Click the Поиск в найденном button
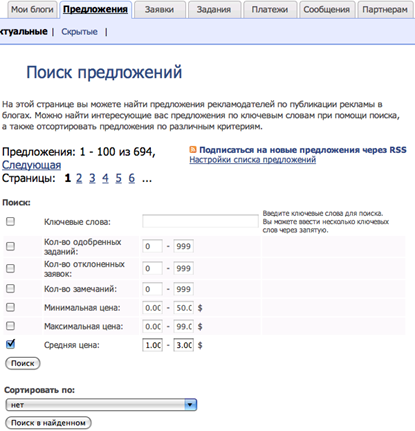The image size is (415, 431). 48,423
